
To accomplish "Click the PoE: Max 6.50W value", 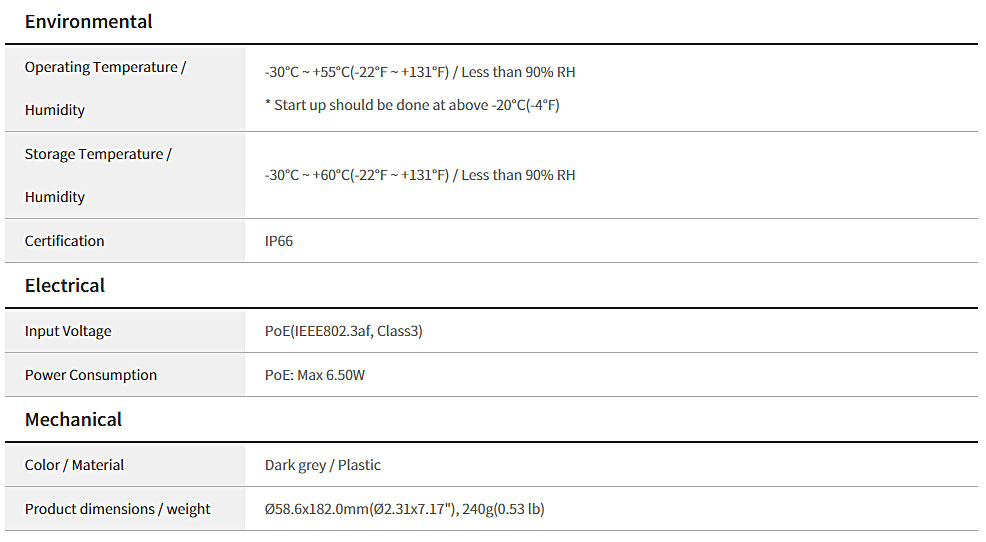I will [314, 375].
